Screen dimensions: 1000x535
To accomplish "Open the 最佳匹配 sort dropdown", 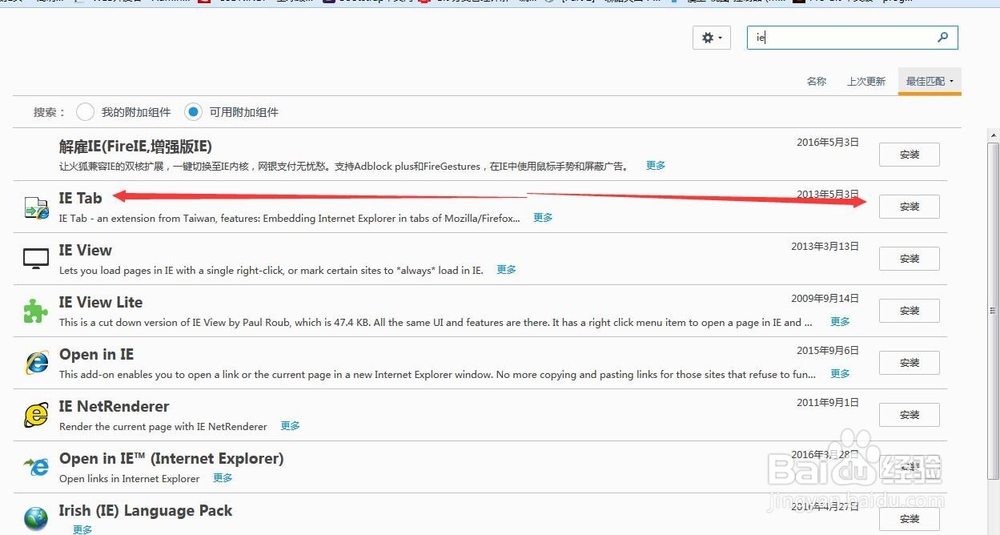I will coord(929,82).
